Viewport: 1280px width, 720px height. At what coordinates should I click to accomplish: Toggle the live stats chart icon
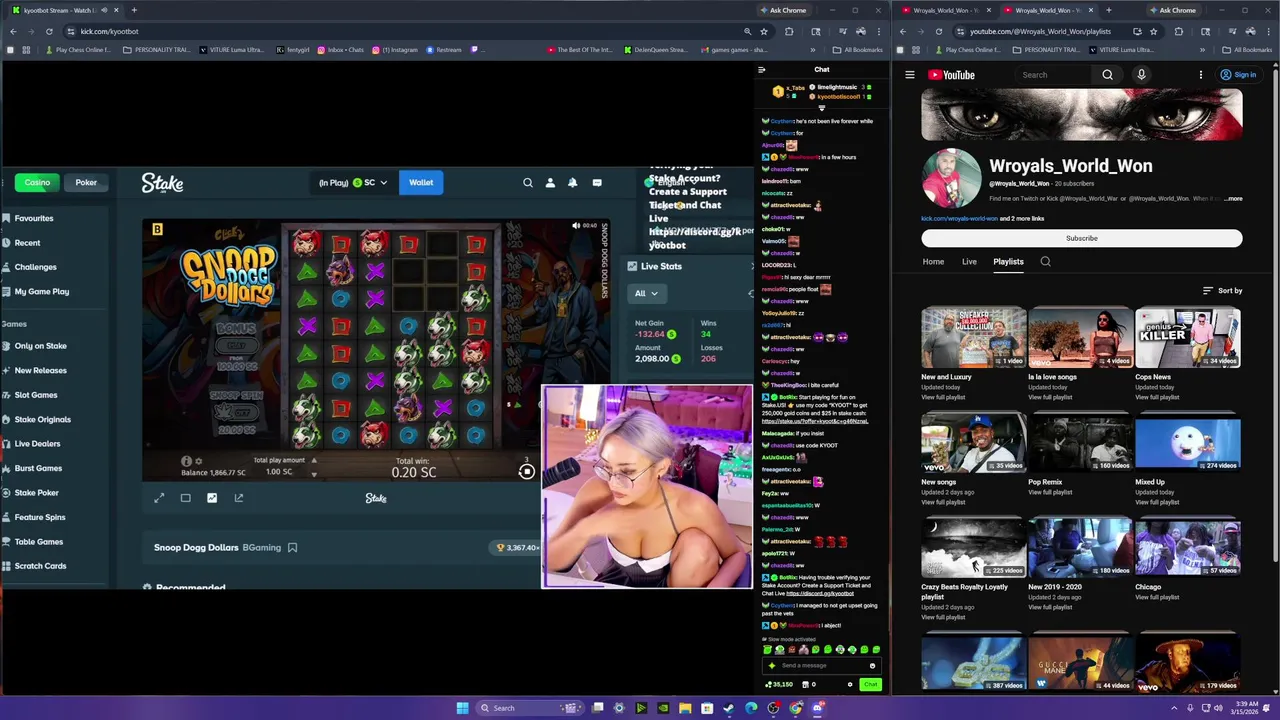pyautogui.click(x=212, y=498)
